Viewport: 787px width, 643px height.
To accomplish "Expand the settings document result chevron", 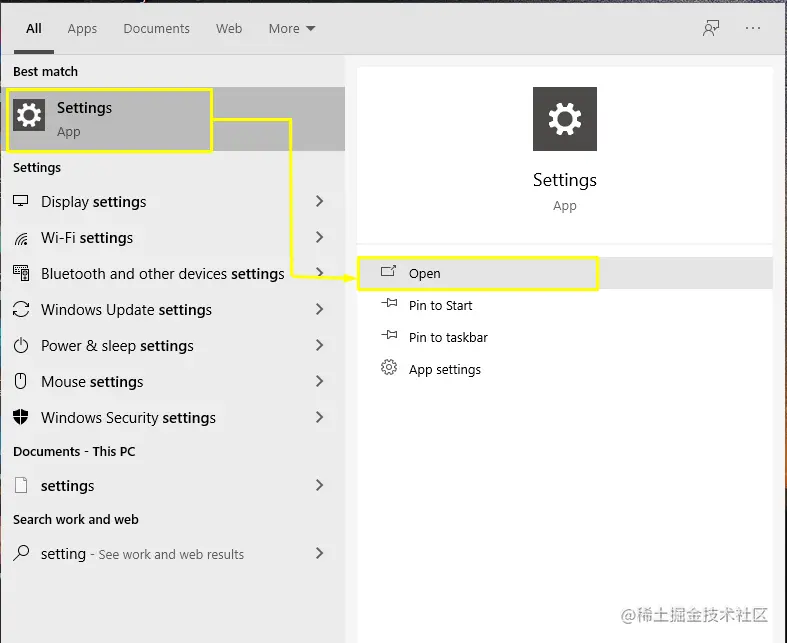I will (x=319, y=485).
